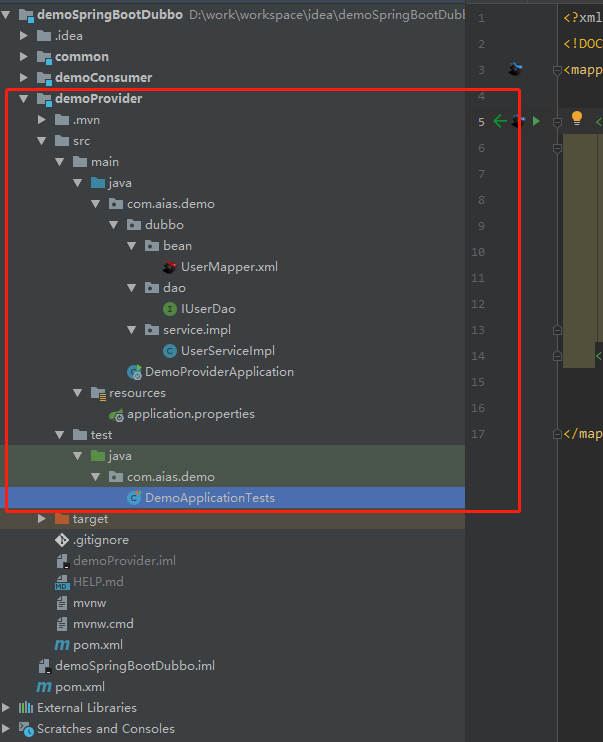Click the Maven icon of root pom.xml

[x=44, y=687]
